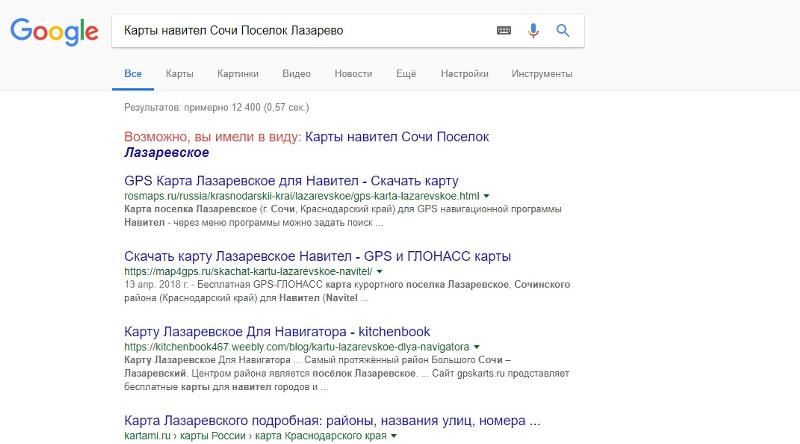Viewport: 800px width, 444px height.
Task: Click the https://map4gps.ru green URL text
Action: pos(248,272)
